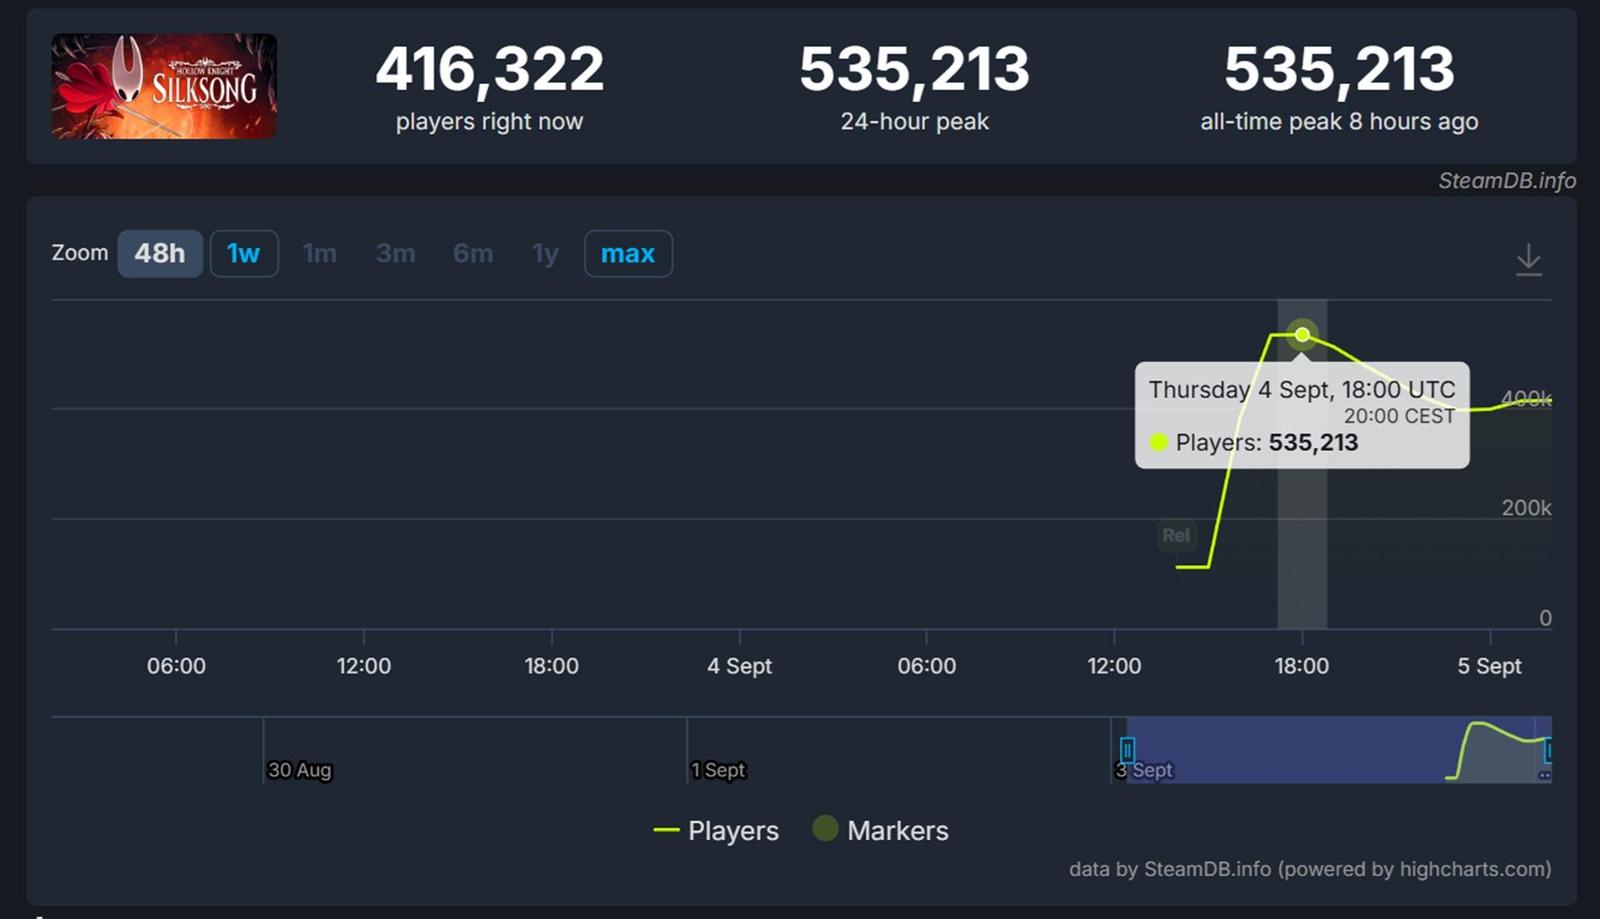The height and width of the screenshot is (919, 1600).
Task: Select the 1y zoom range
Action: pyautogui.click(x=545, y=254)
